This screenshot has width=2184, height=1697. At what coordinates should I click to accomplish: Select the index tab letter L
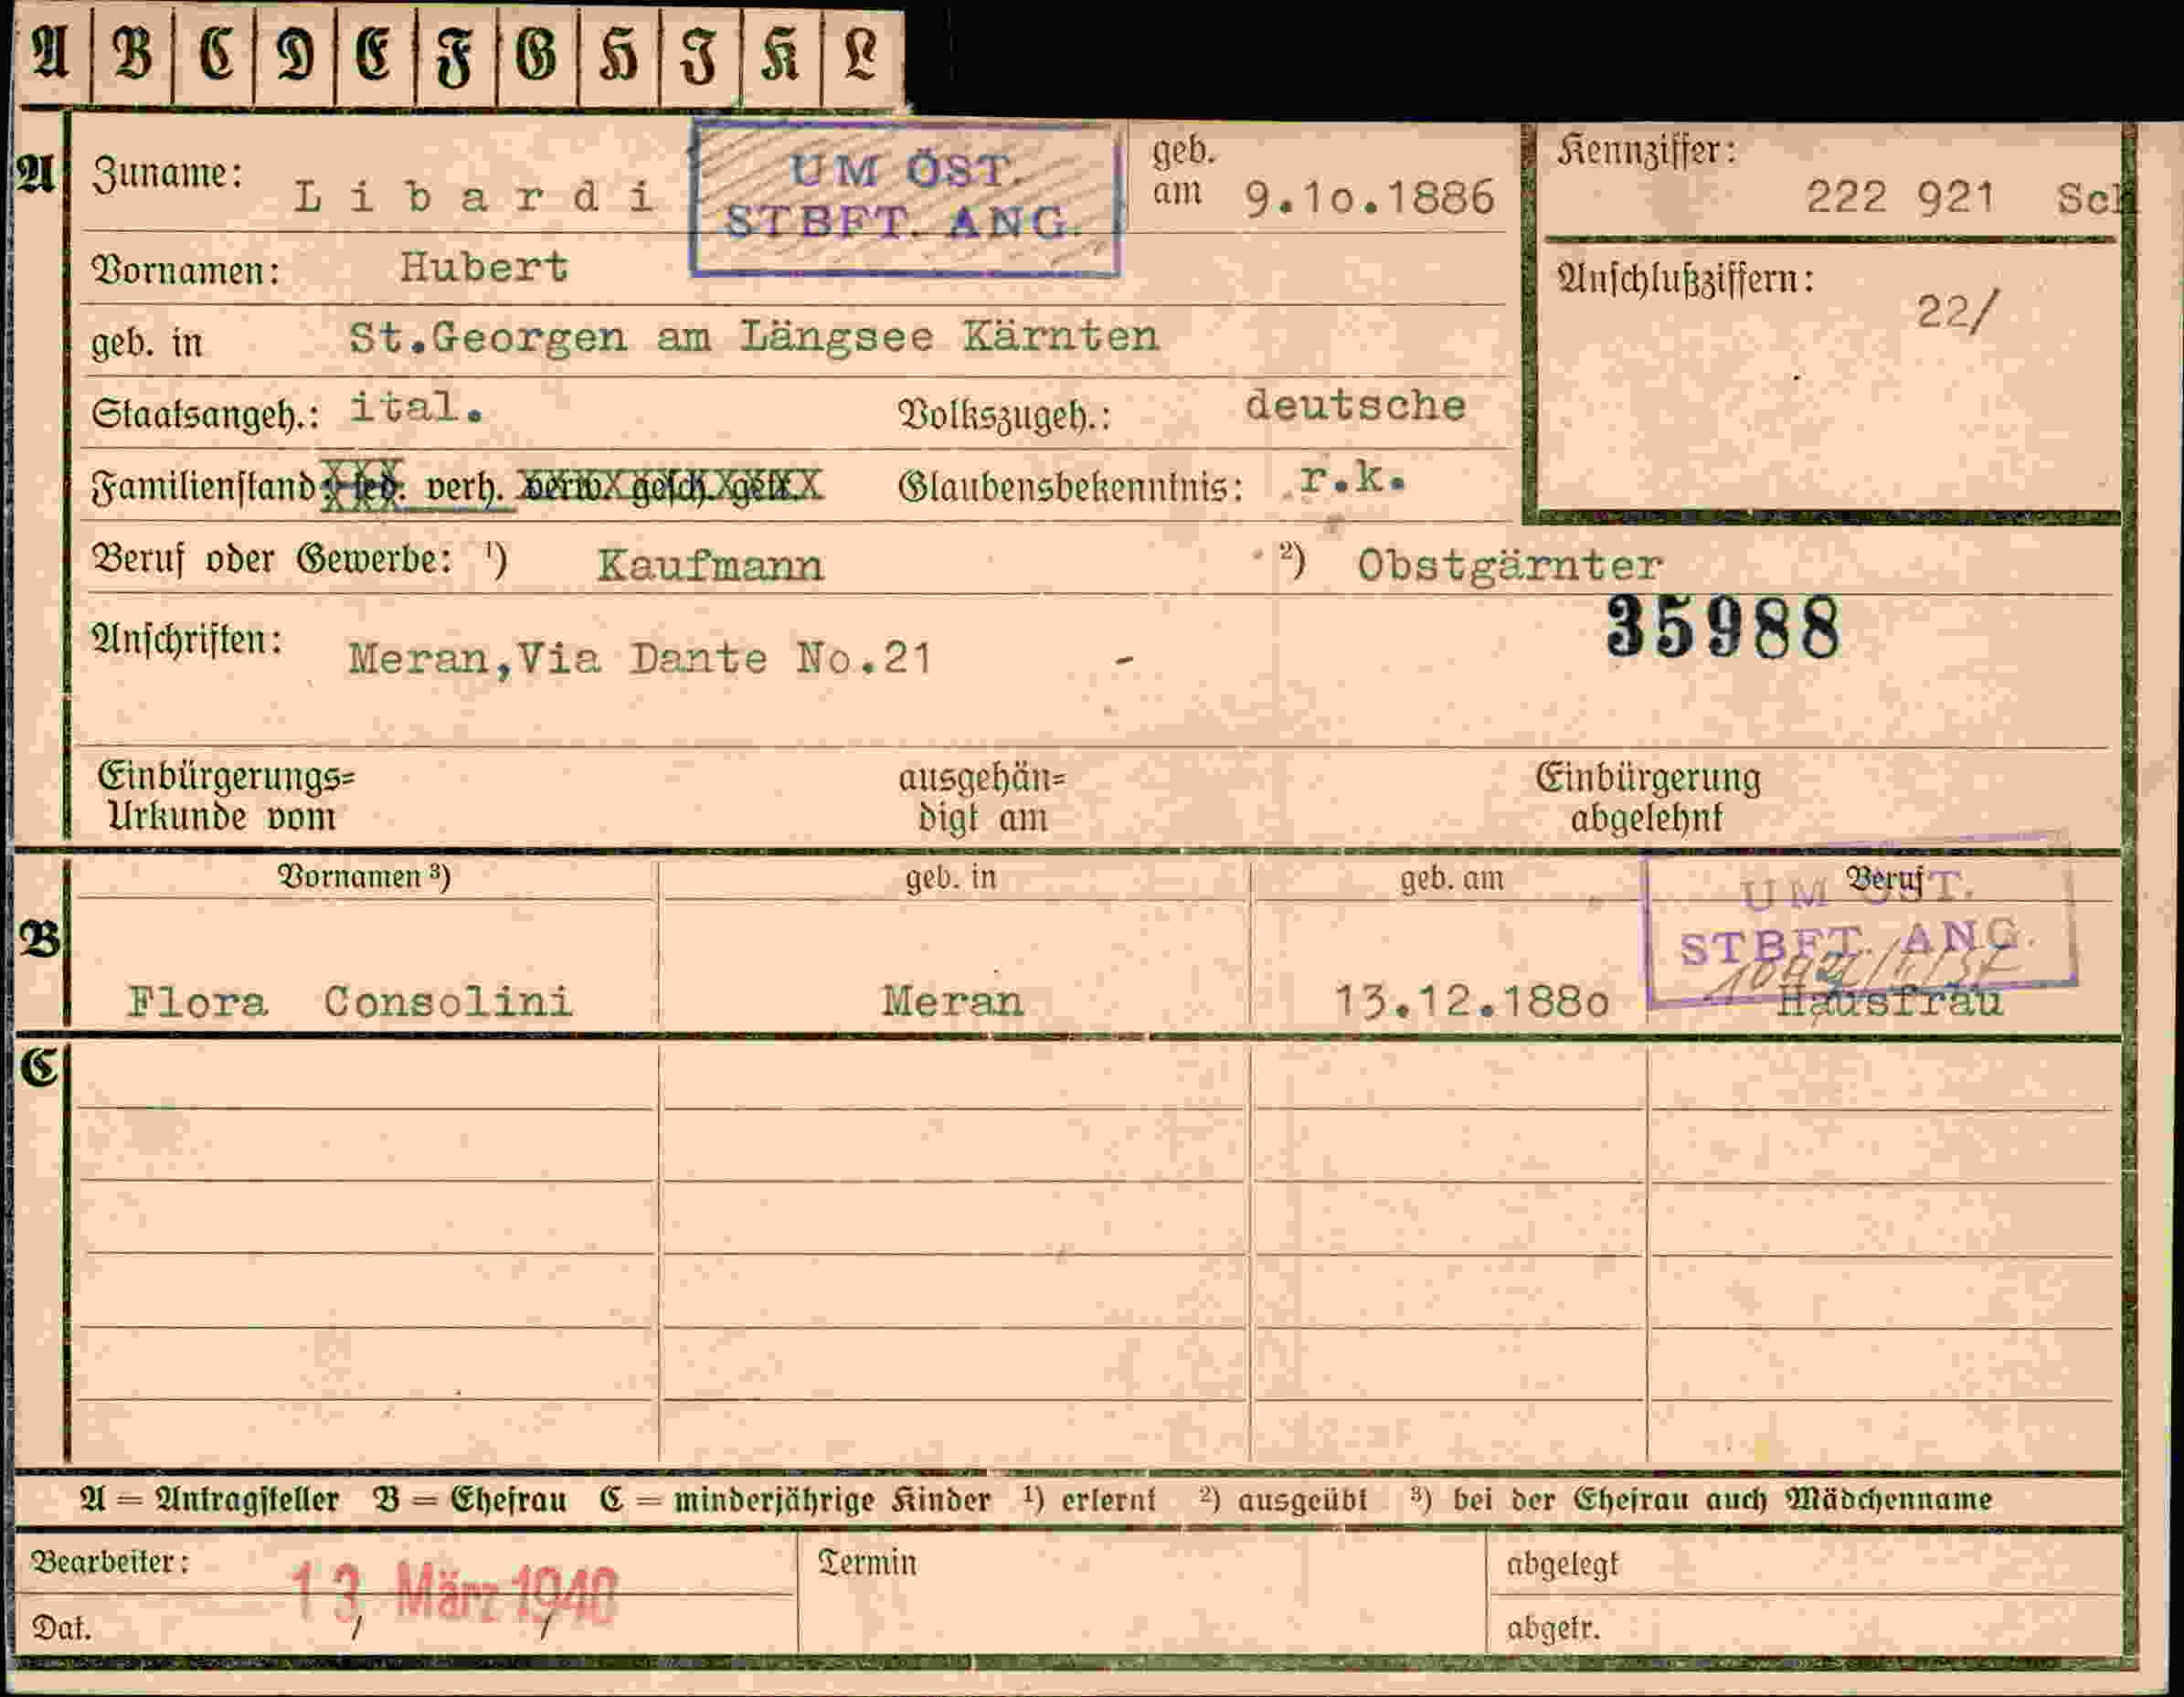pos(862,55)
